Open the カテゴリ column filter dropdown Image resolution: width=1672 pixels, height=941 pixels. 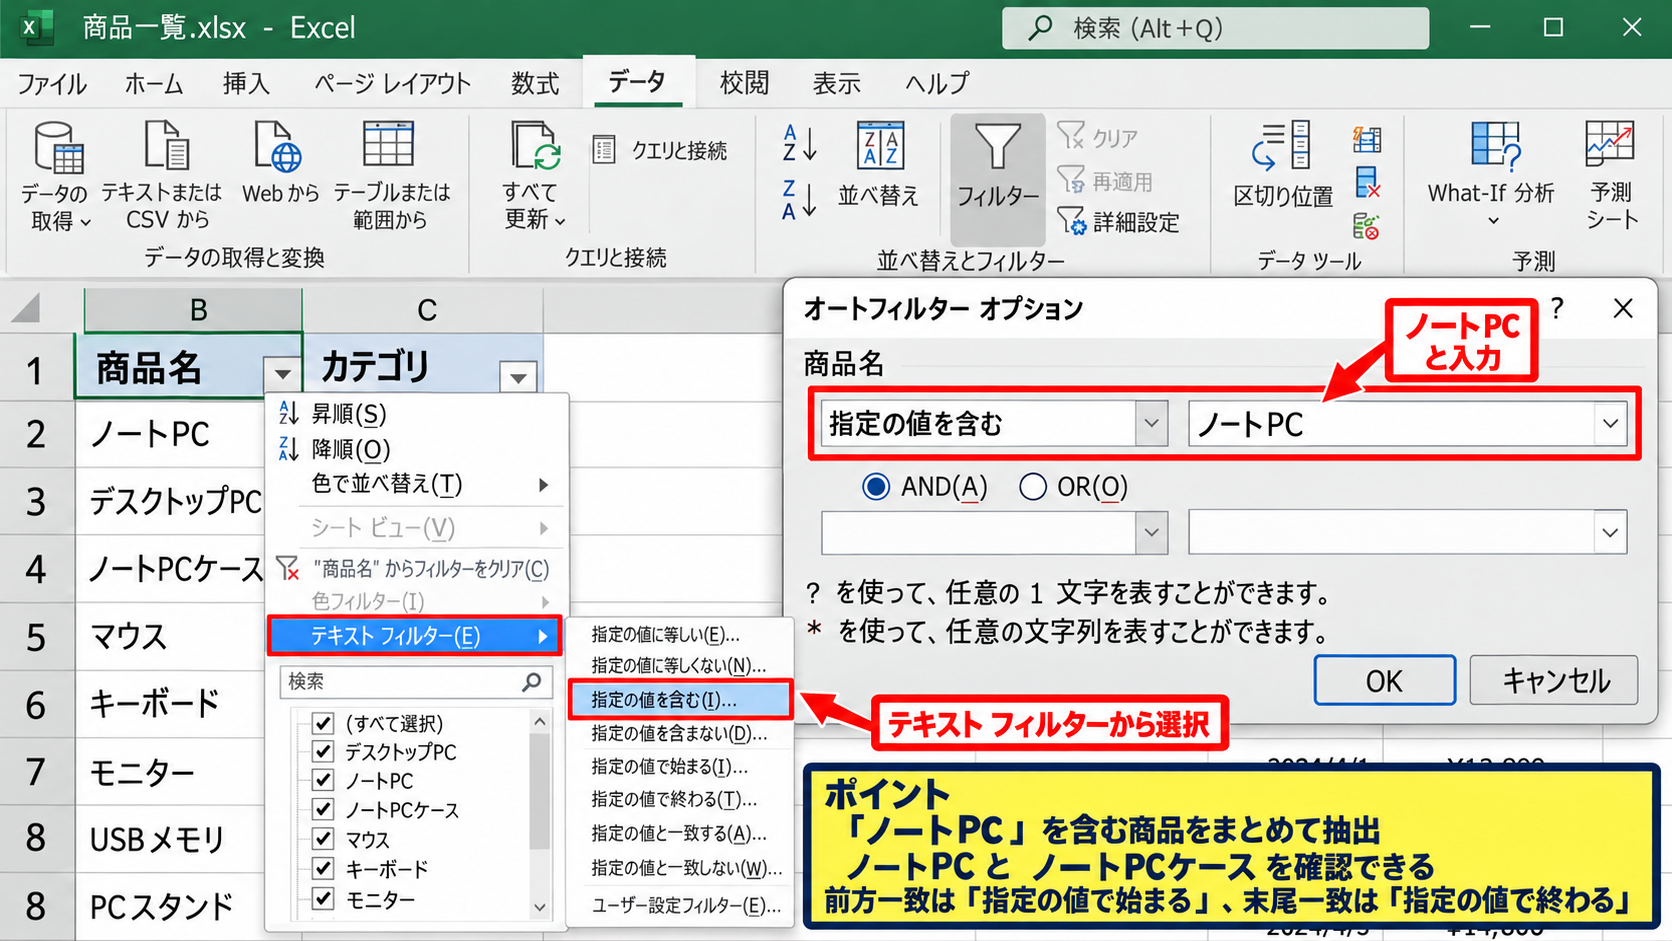[518, 377]
